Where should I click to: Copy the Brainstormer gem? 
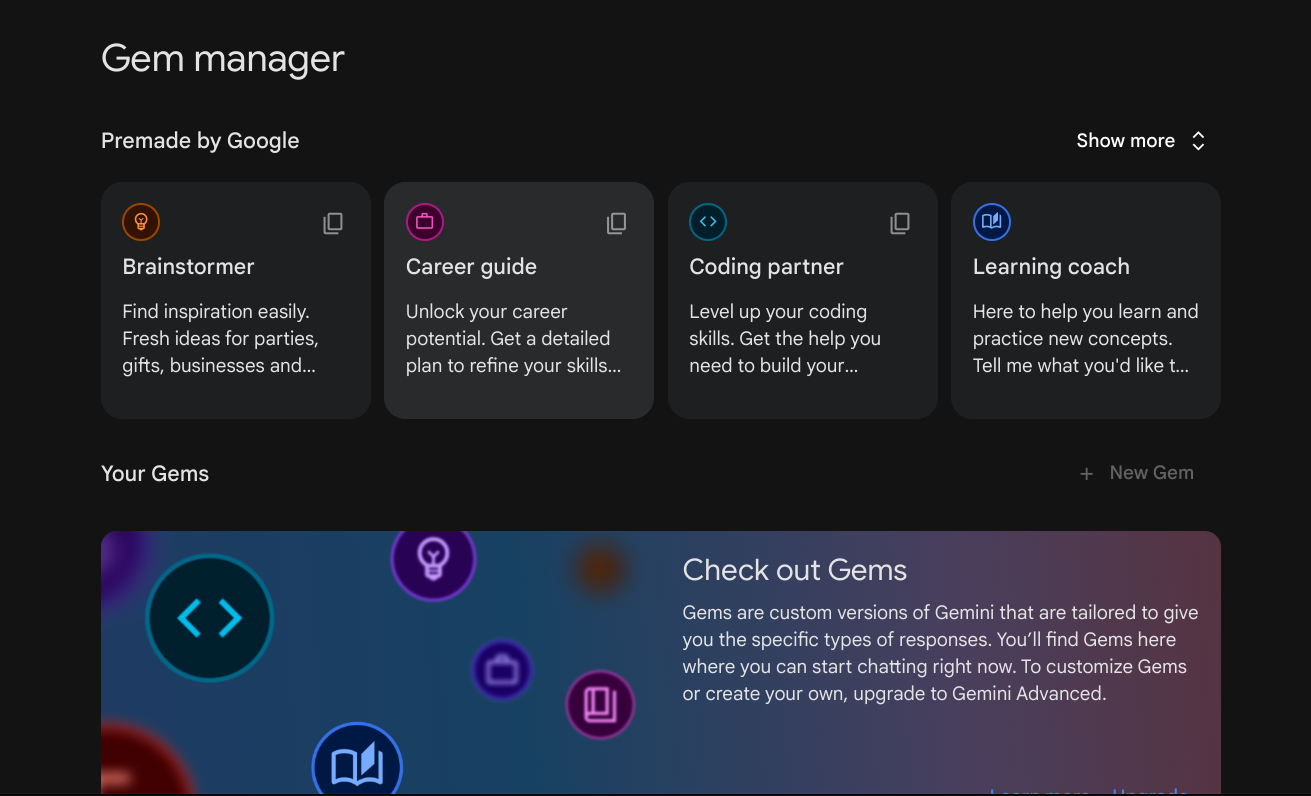[x=333, y=223]
